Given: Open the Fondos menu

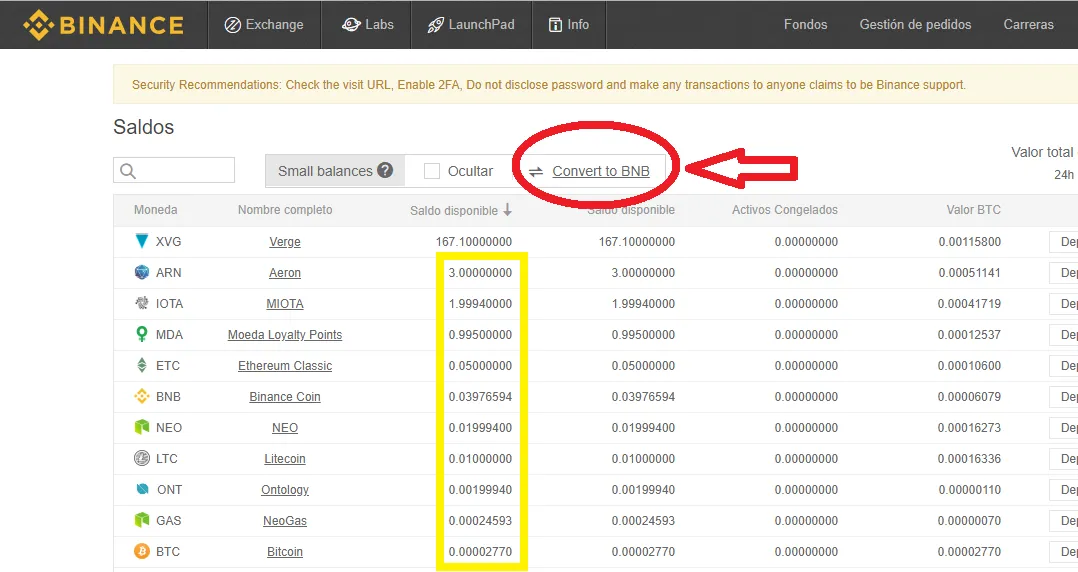Looking at the screenshot, I should pos(805,25).
